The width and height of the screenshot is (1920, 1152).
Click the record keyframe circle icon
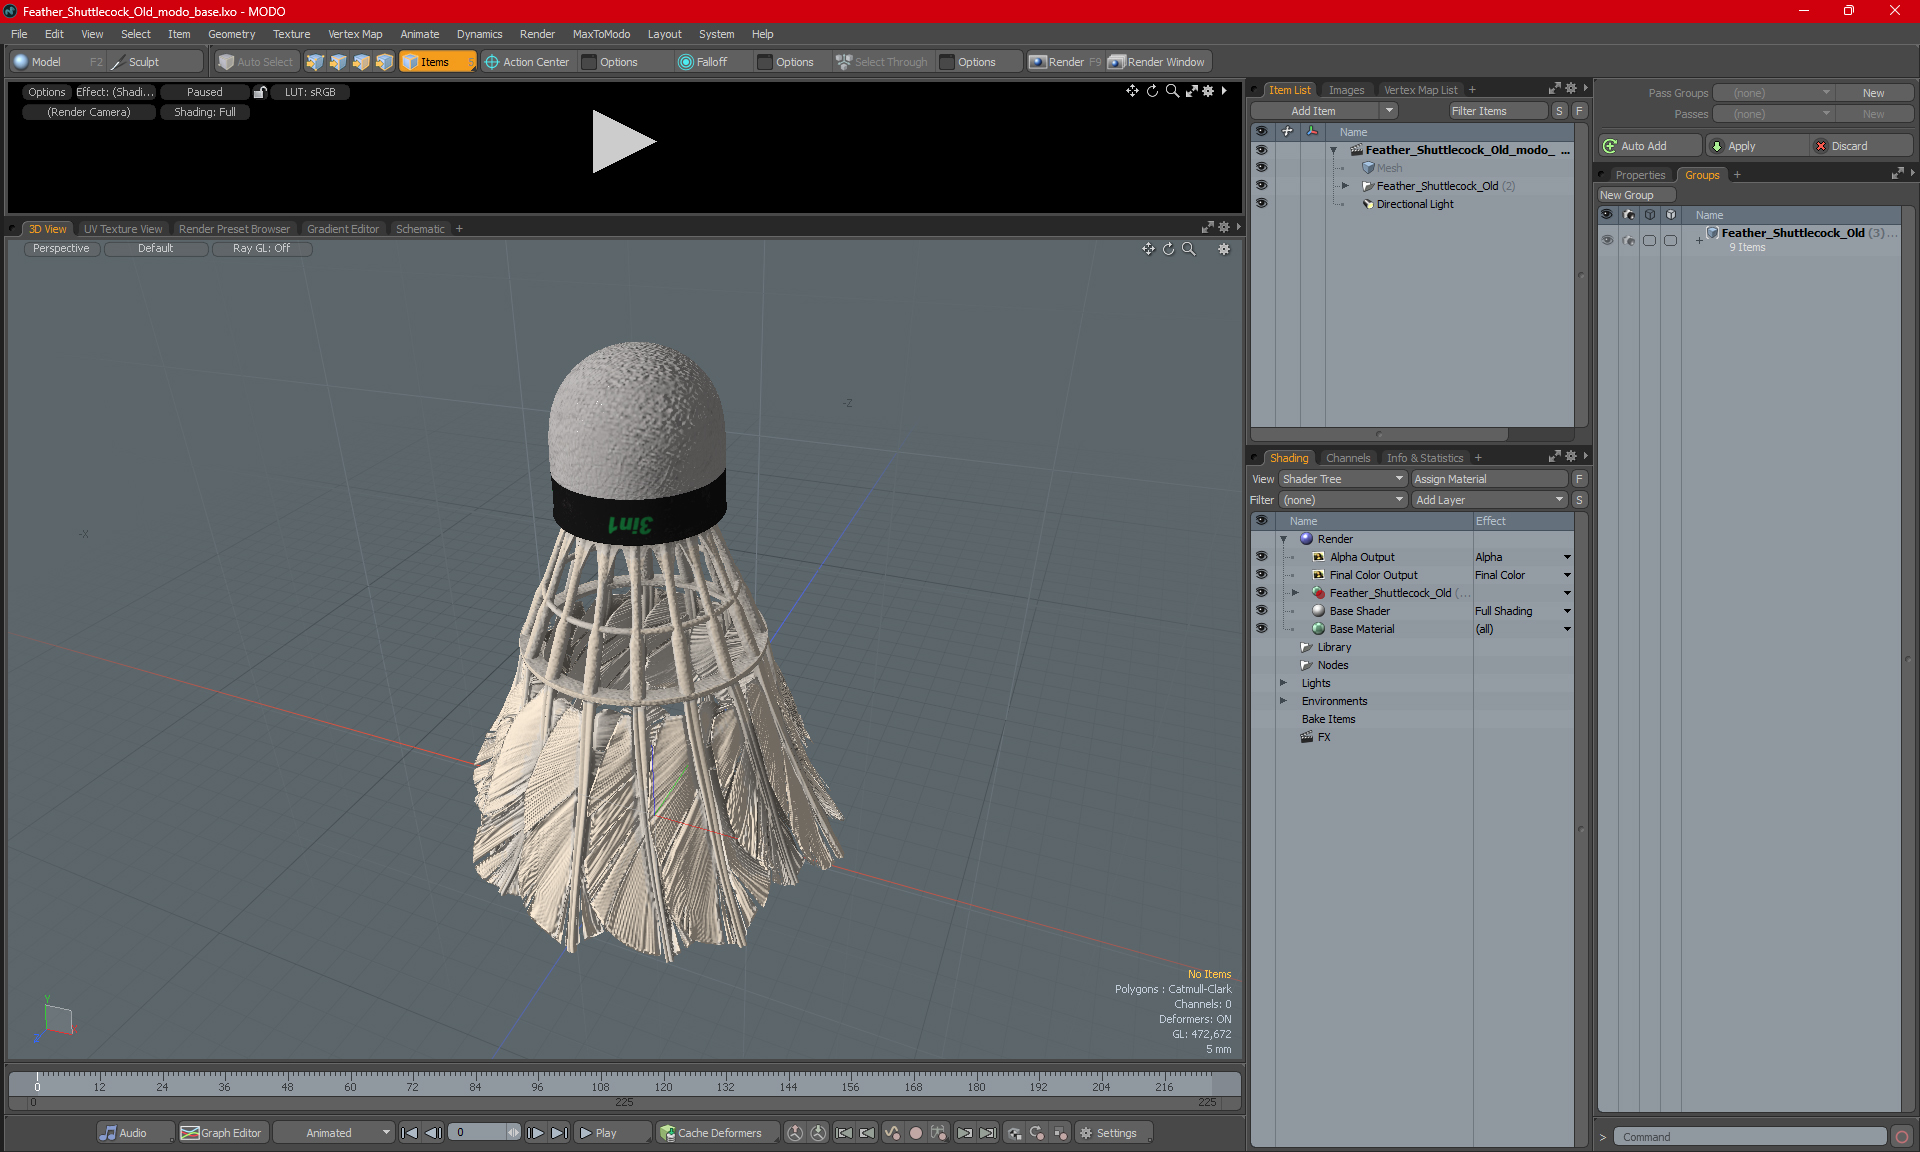[x=915, y=1133]
